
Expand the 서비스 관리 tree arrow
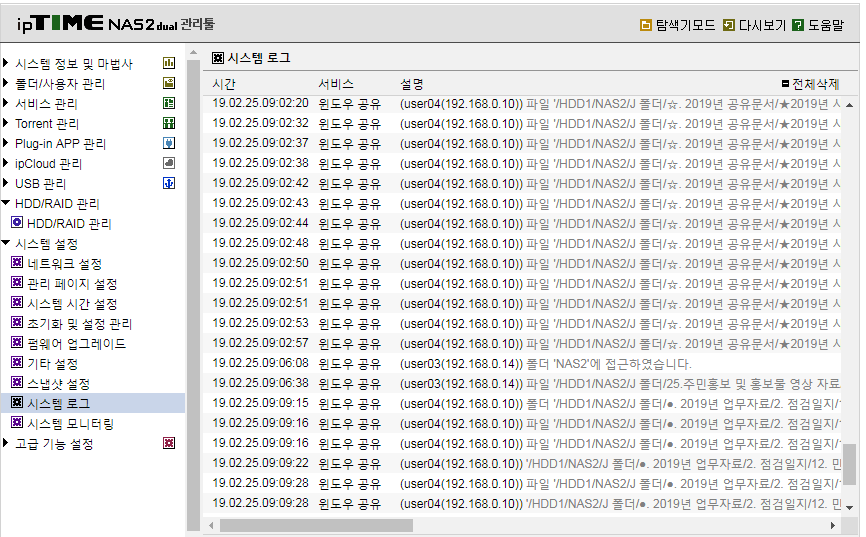point(6,103)
